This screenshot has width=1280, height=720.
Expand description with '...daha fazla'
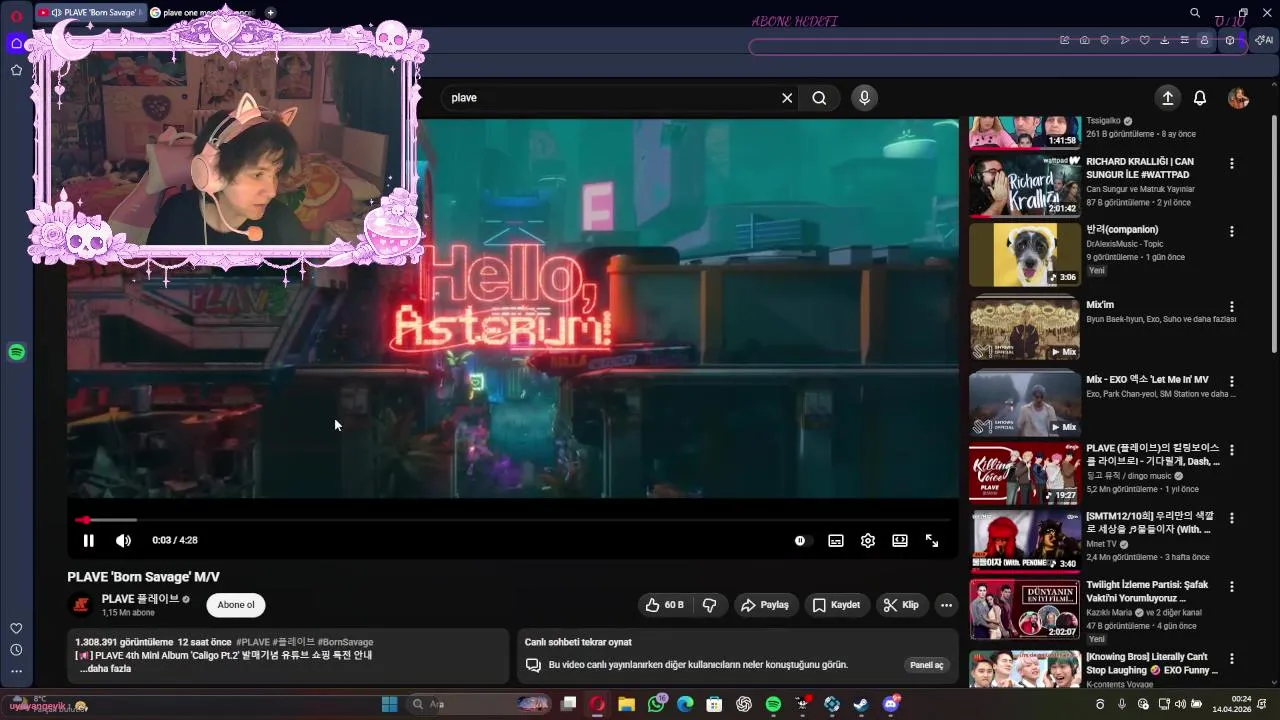click(x=105, y=669)
